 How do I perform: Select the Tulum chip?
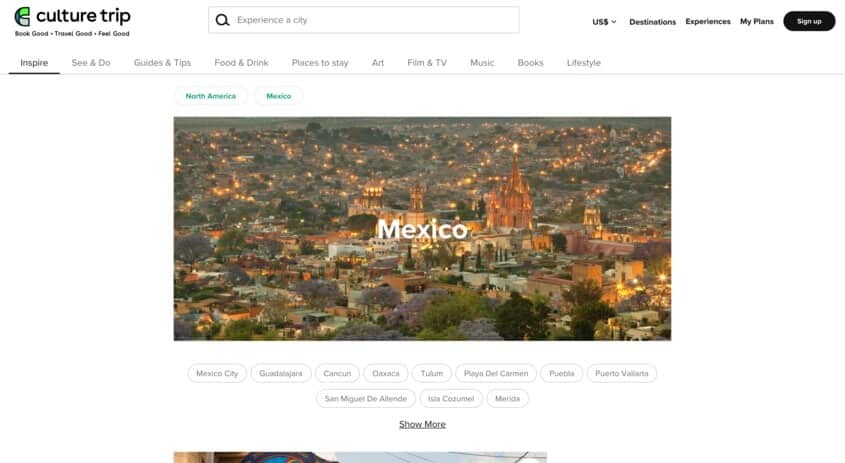click(432, 373)
